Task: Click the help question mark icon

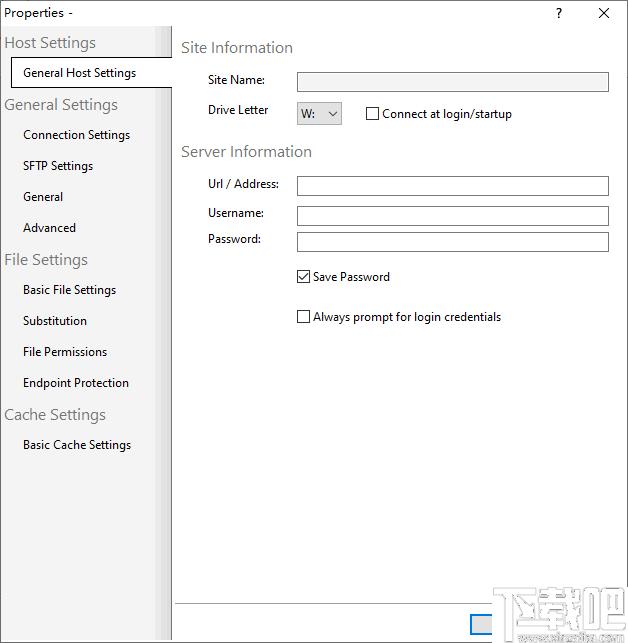Action: point(559,13)
